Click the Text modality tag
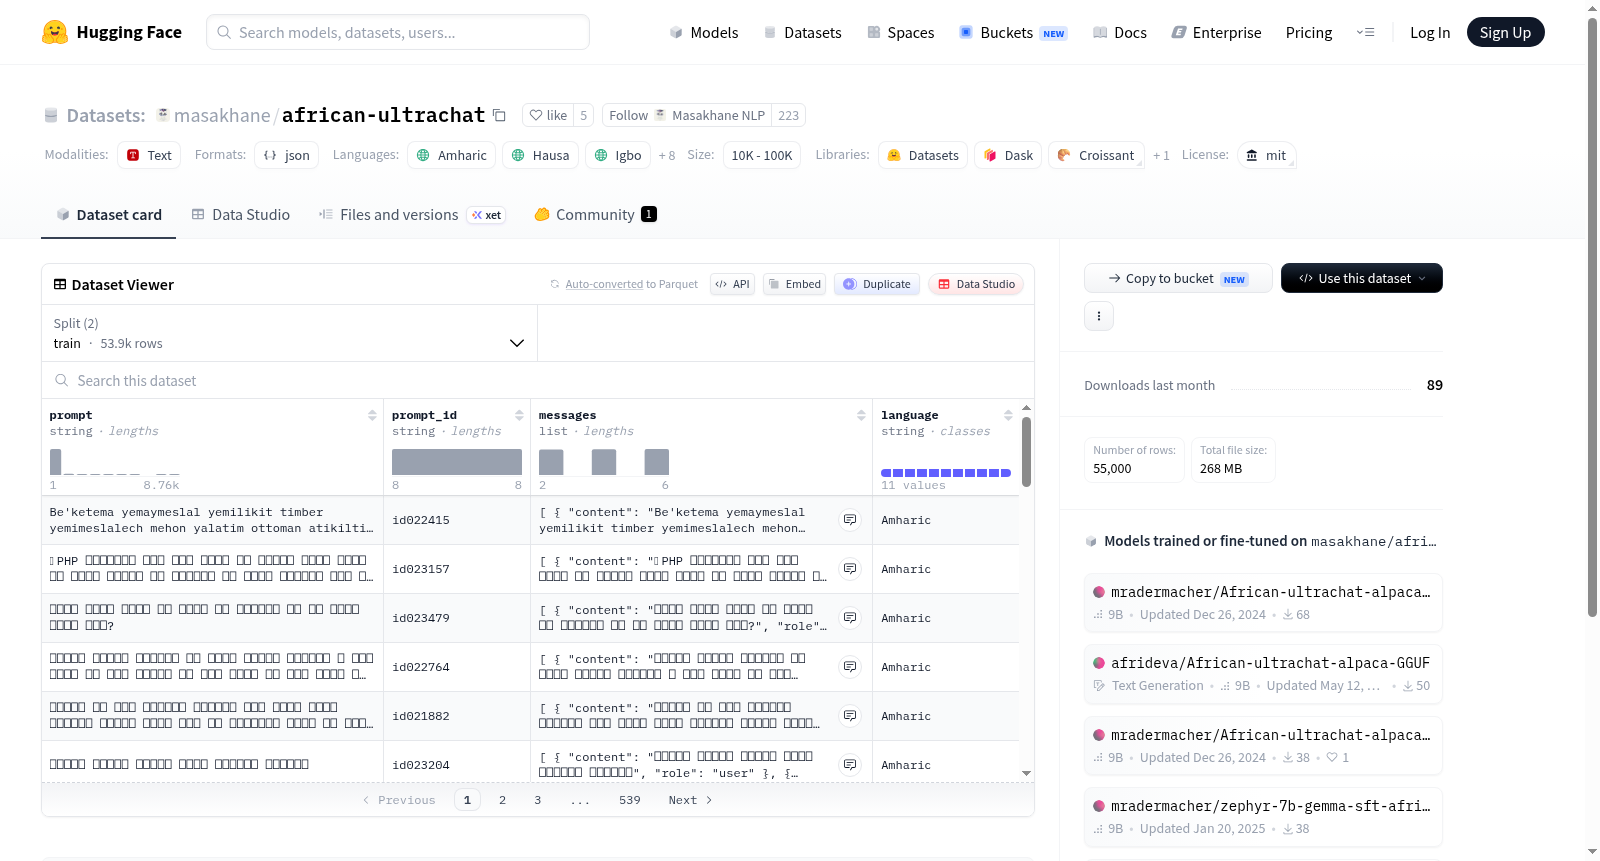The height and width of the screenshot is (861, 1600). [x=149, y=155]
